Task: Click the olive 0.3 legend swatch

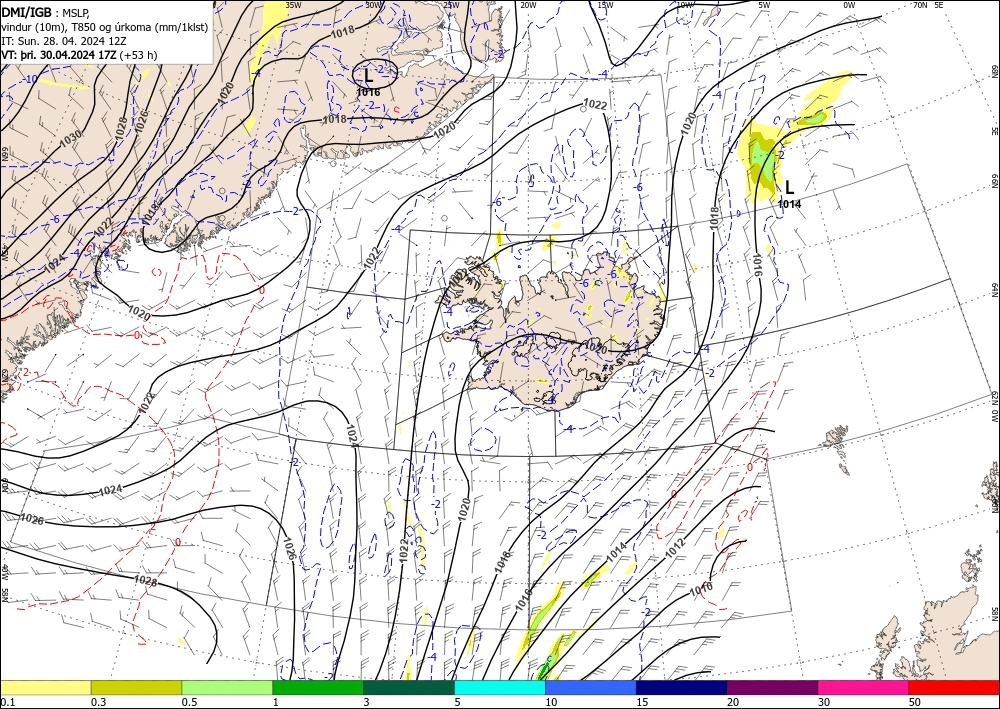Action: [x=136, y=687]
